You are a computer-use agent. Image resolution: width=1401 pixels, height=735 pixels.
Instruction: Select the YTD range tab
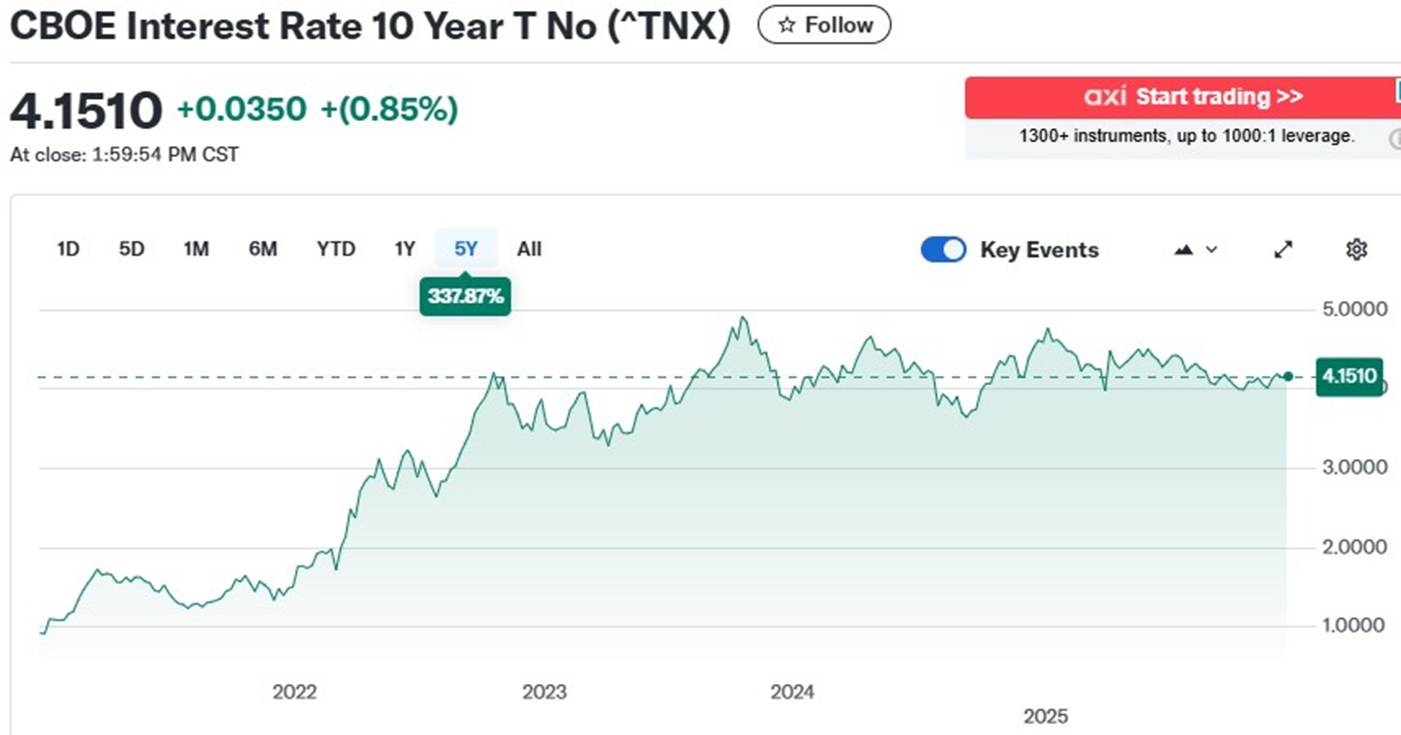(x=336, y=249)
